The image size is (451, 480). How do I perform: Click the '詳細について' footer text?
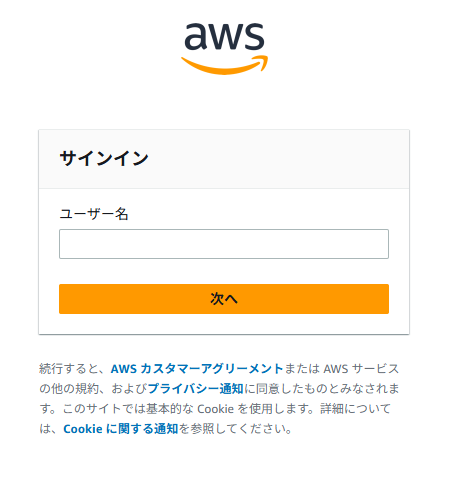(x=355, y=409)
